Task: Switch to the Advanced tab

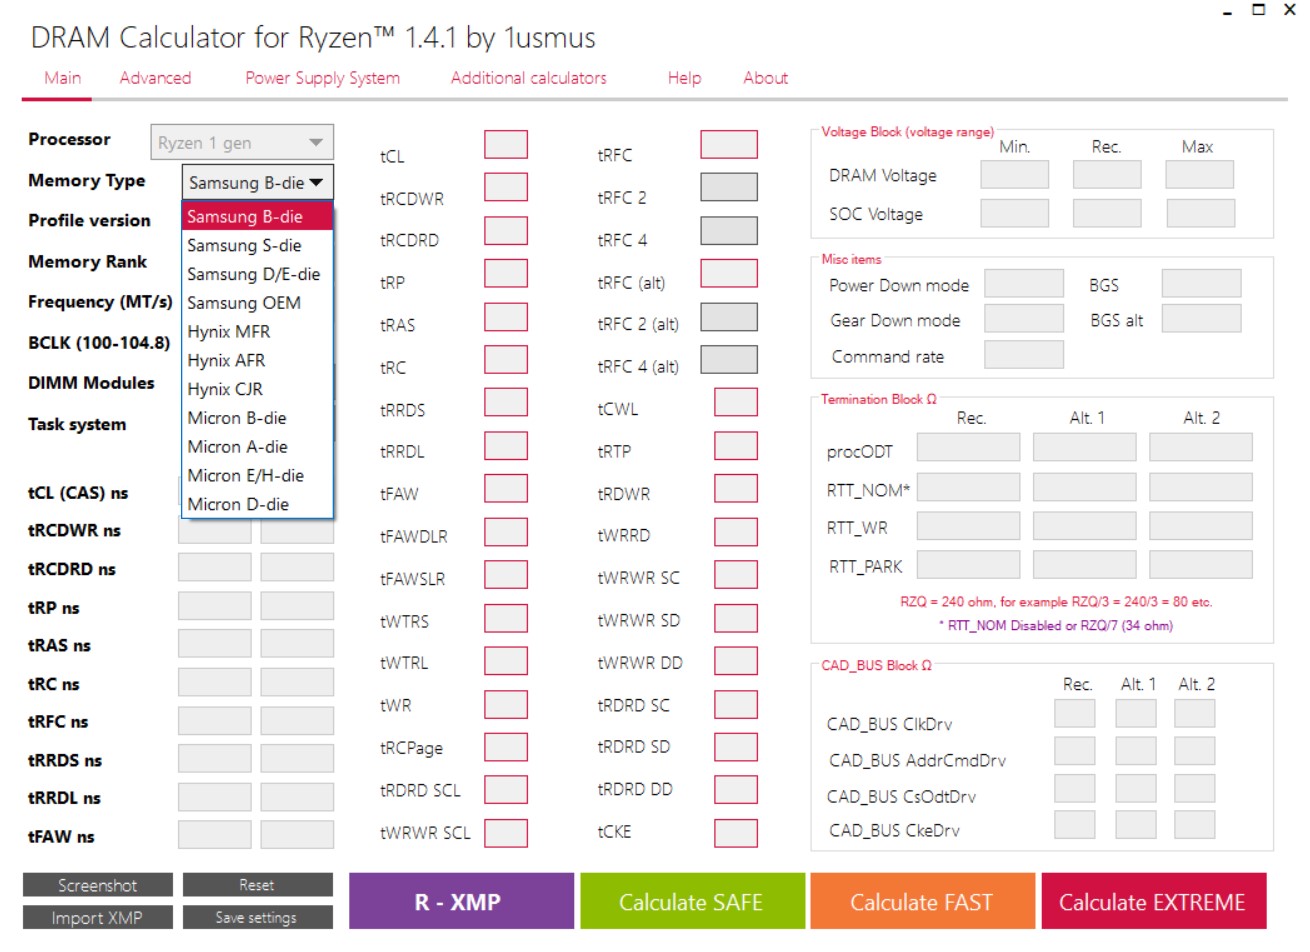Action: click(155, 78)
